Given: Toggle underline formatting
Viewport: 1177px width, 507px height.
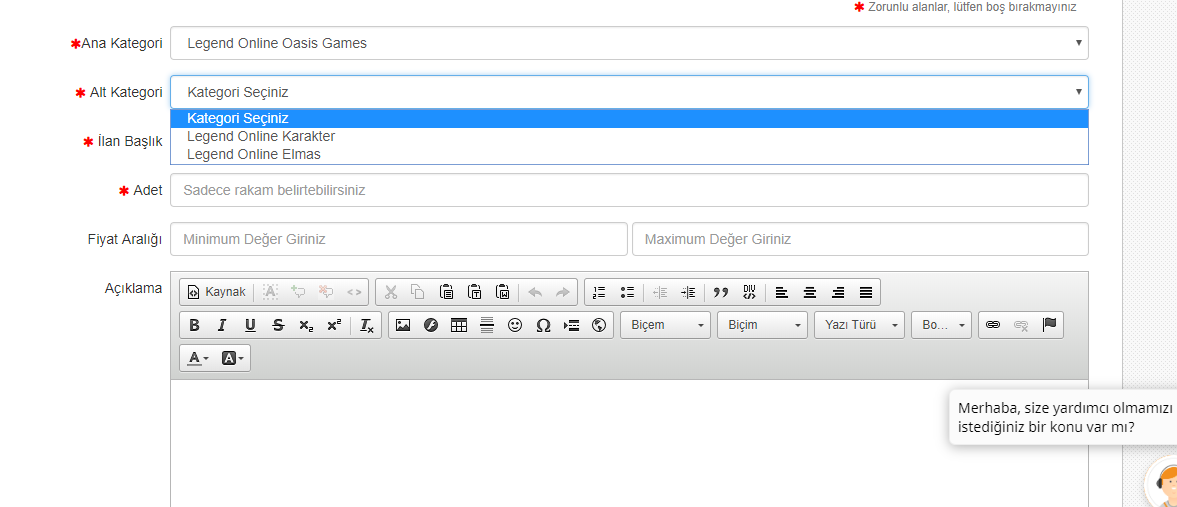Looking at the screenshot, I should [x=251, y=325].
